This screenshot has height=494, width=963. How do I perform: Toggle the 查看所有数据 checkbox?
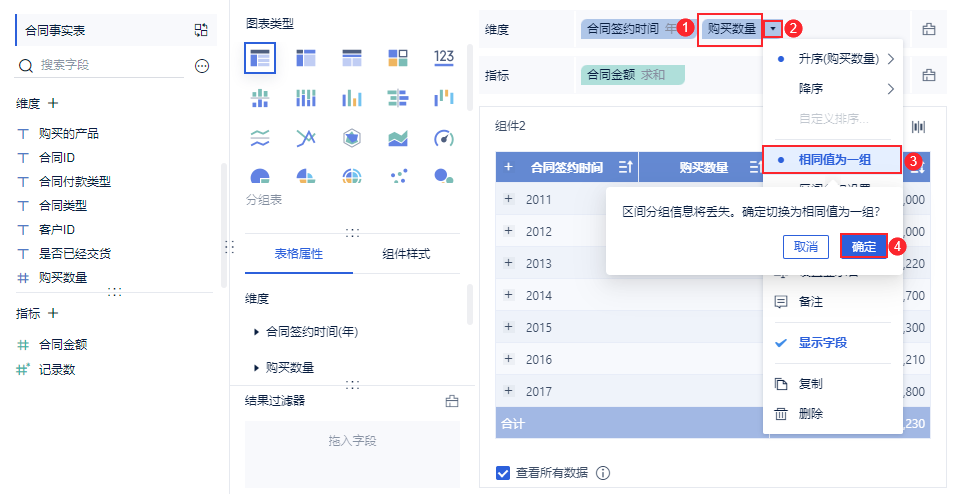503,473
